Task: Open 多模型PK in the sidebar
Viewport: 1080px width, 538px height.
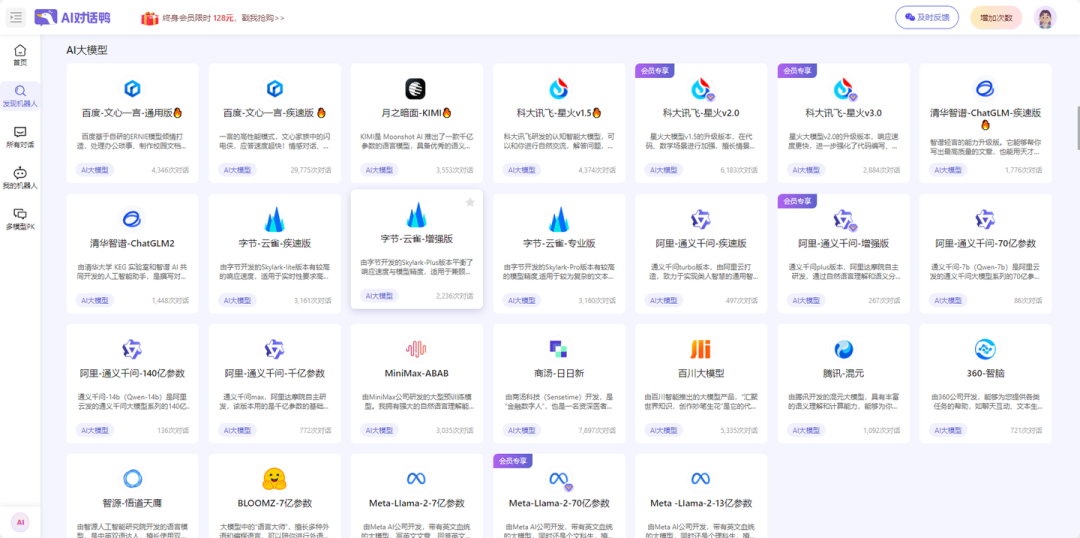Action: (20, 218)
